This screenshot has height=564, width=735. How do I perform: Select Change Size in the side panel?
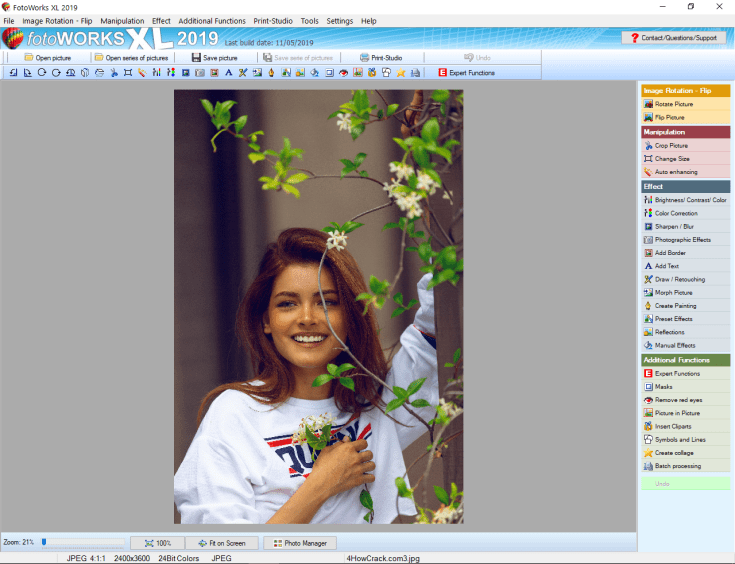pyautogui.click(x=685, y=158)
